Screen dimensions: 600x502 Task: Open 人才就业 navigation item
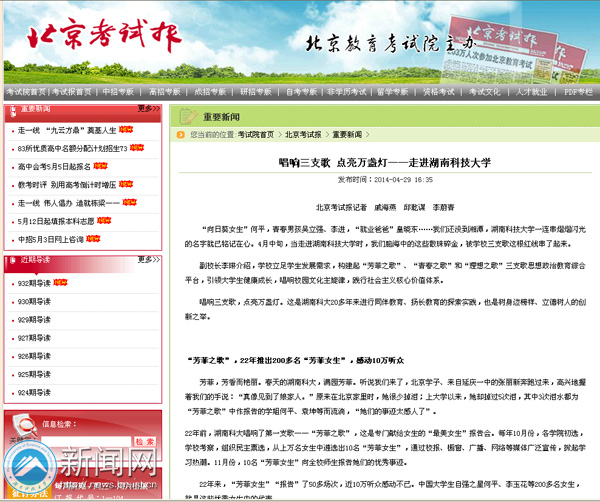(x=532, y=92)
